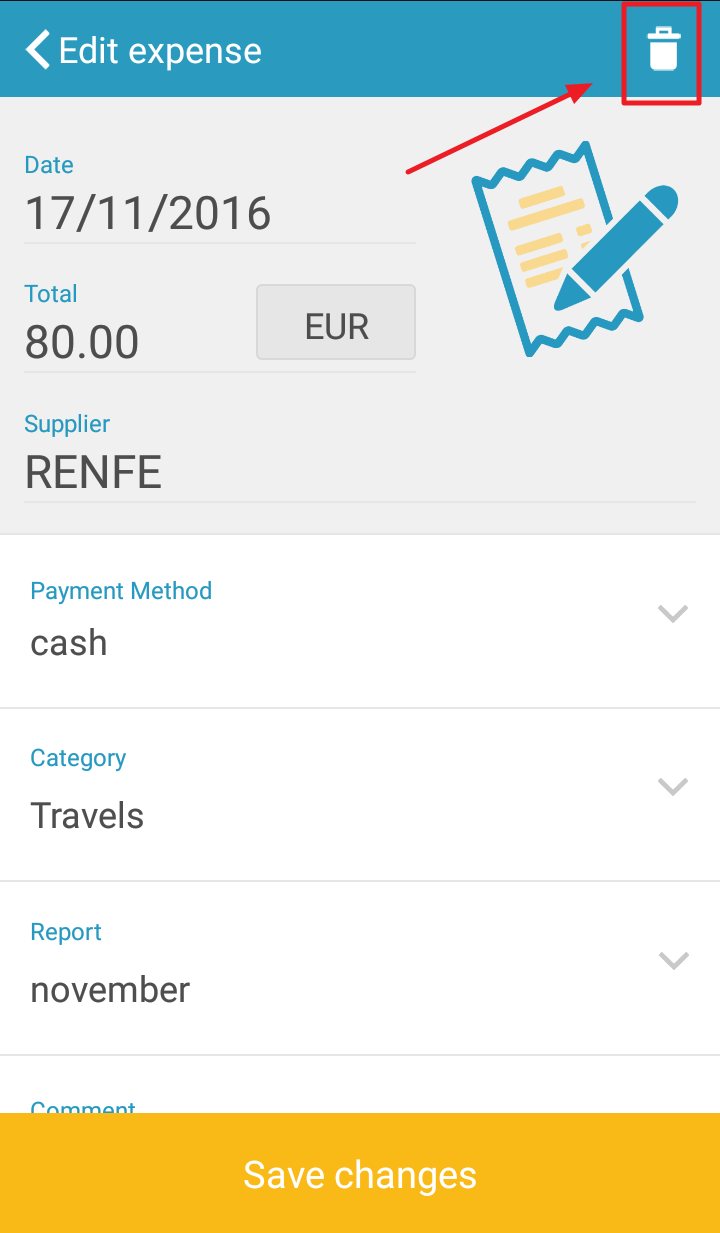This screenshot has height=1233, width=720.
Task: Tap the receipt with pencil illustration
Action: [575, 250]
